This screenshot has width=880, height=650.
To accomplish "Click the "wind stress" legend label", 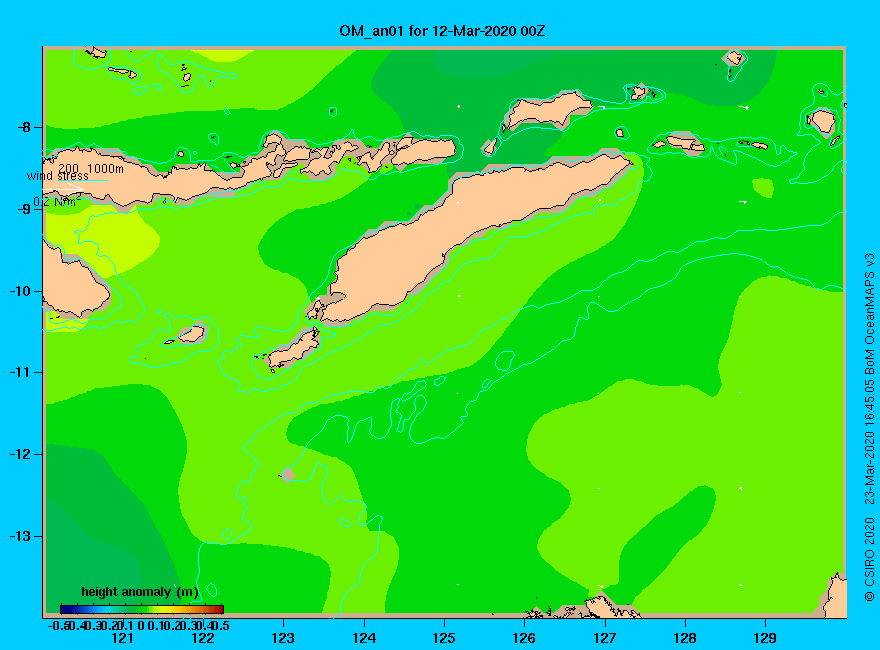I will (x=57, y=176).
